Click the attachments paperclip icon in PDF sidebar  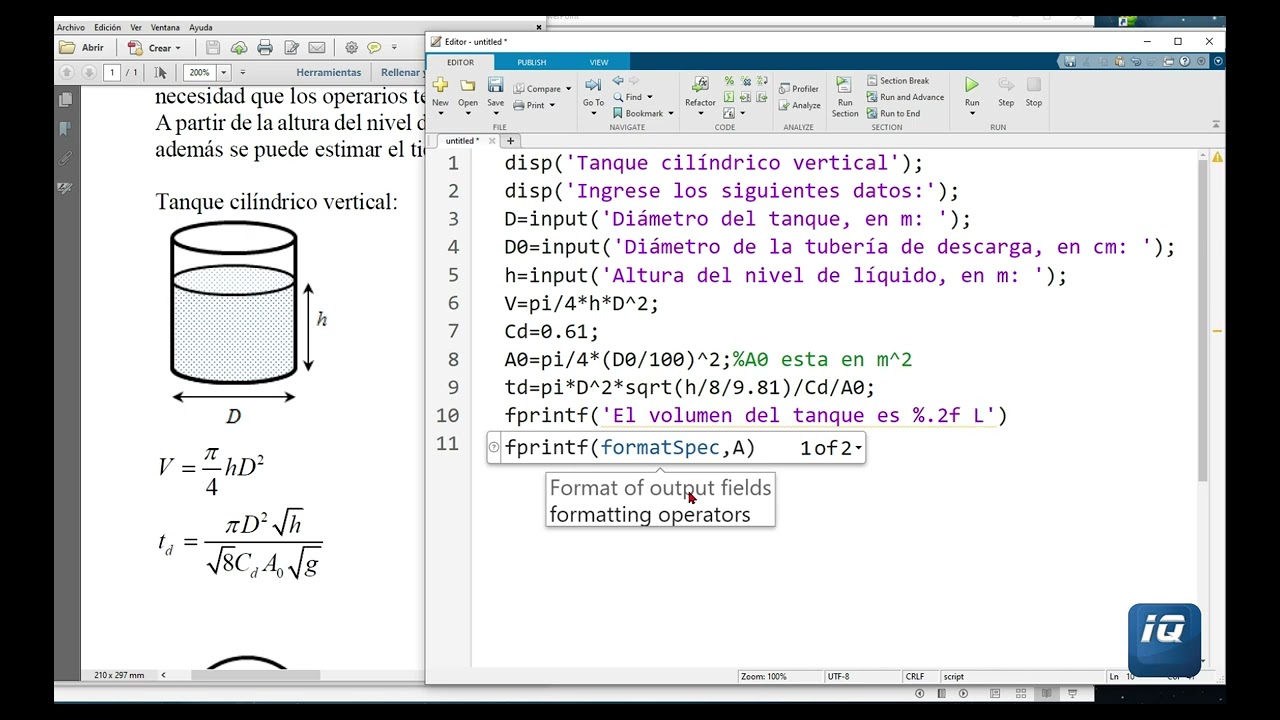pyautogui.click(x=66, y=158)
